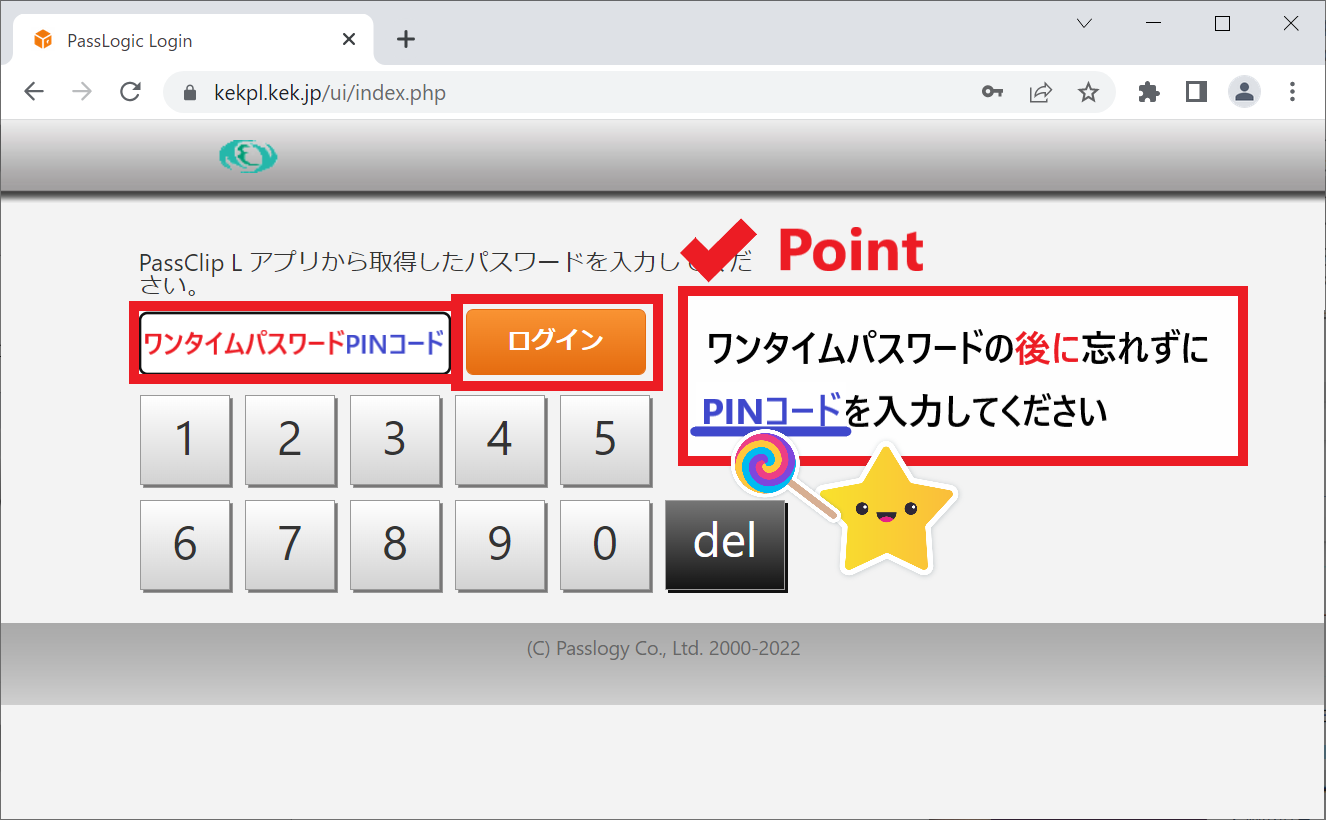Image resolution: width=1326 pixels, height=820 pixels.
Task: Bookmark this page with star icon
Action: click(x=1088, y=93)
